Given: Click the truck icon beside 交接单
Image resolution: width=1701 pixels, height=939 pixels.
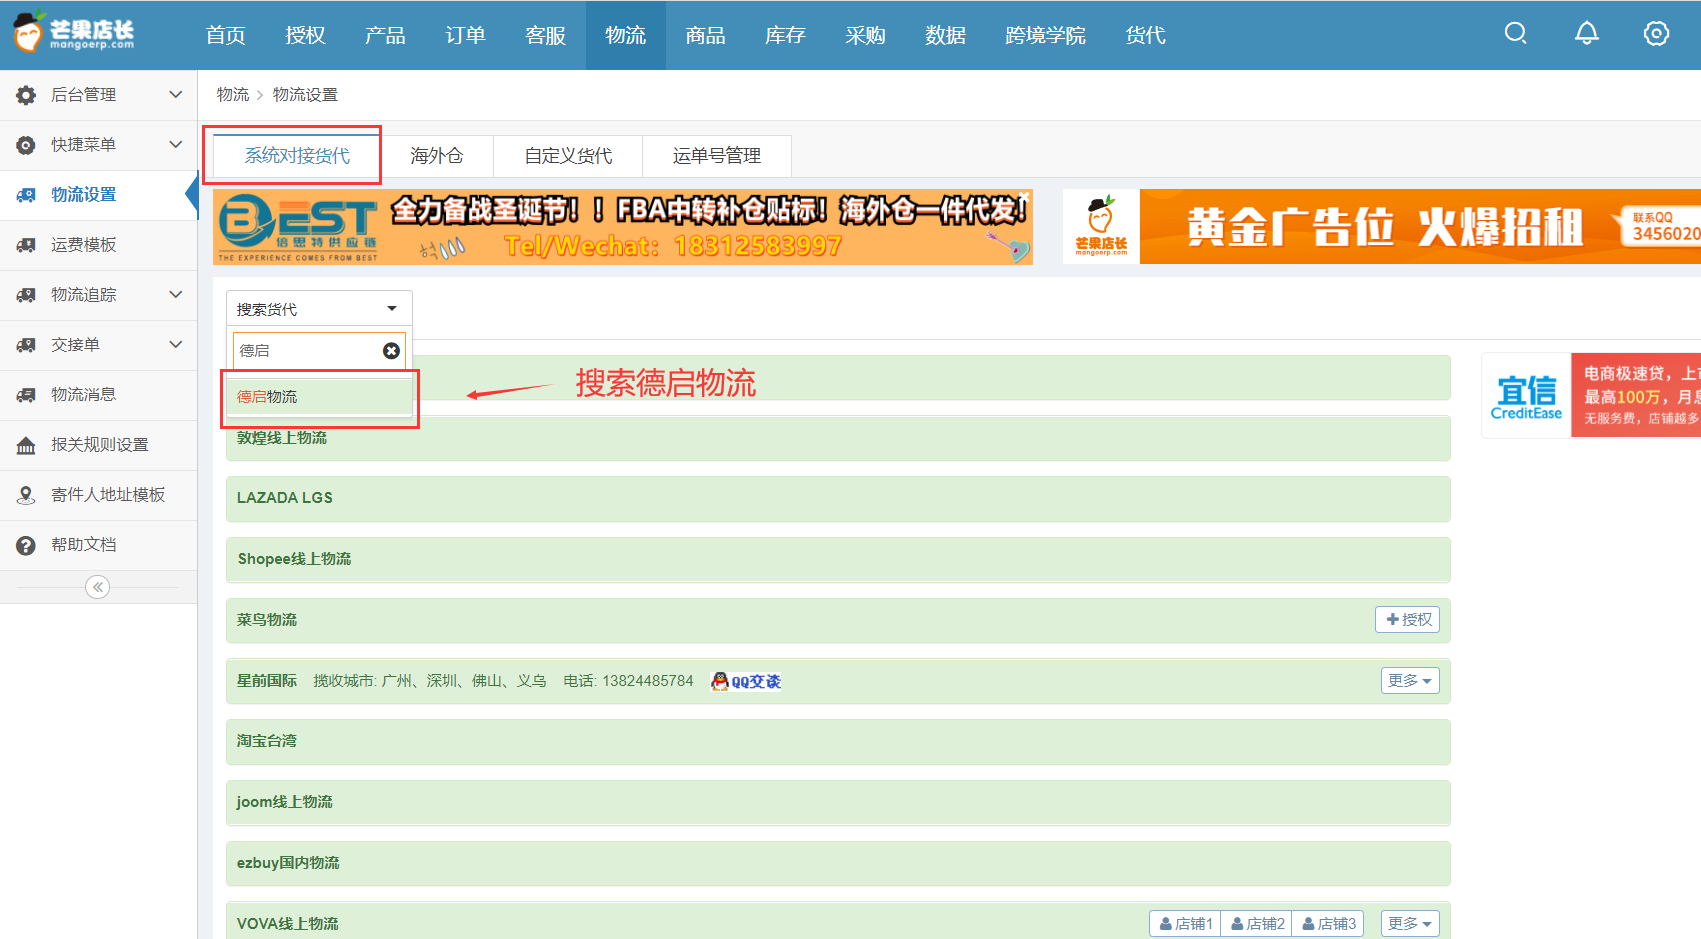Looking at the screenshot, I should point(26,345).
